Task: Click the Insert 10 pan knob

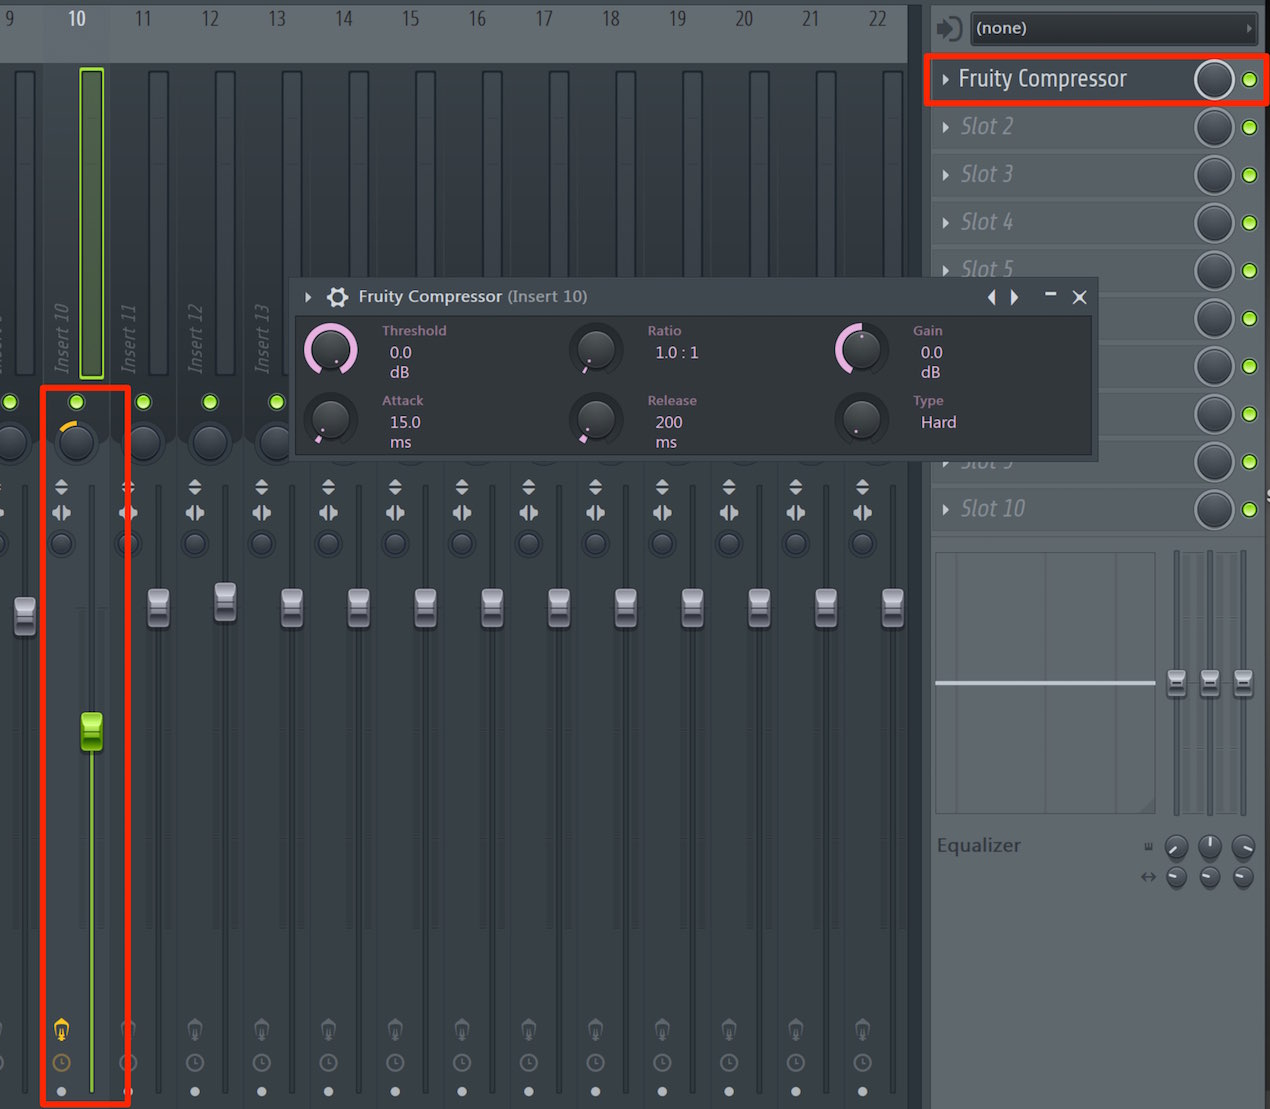Action: pos(77,442)
